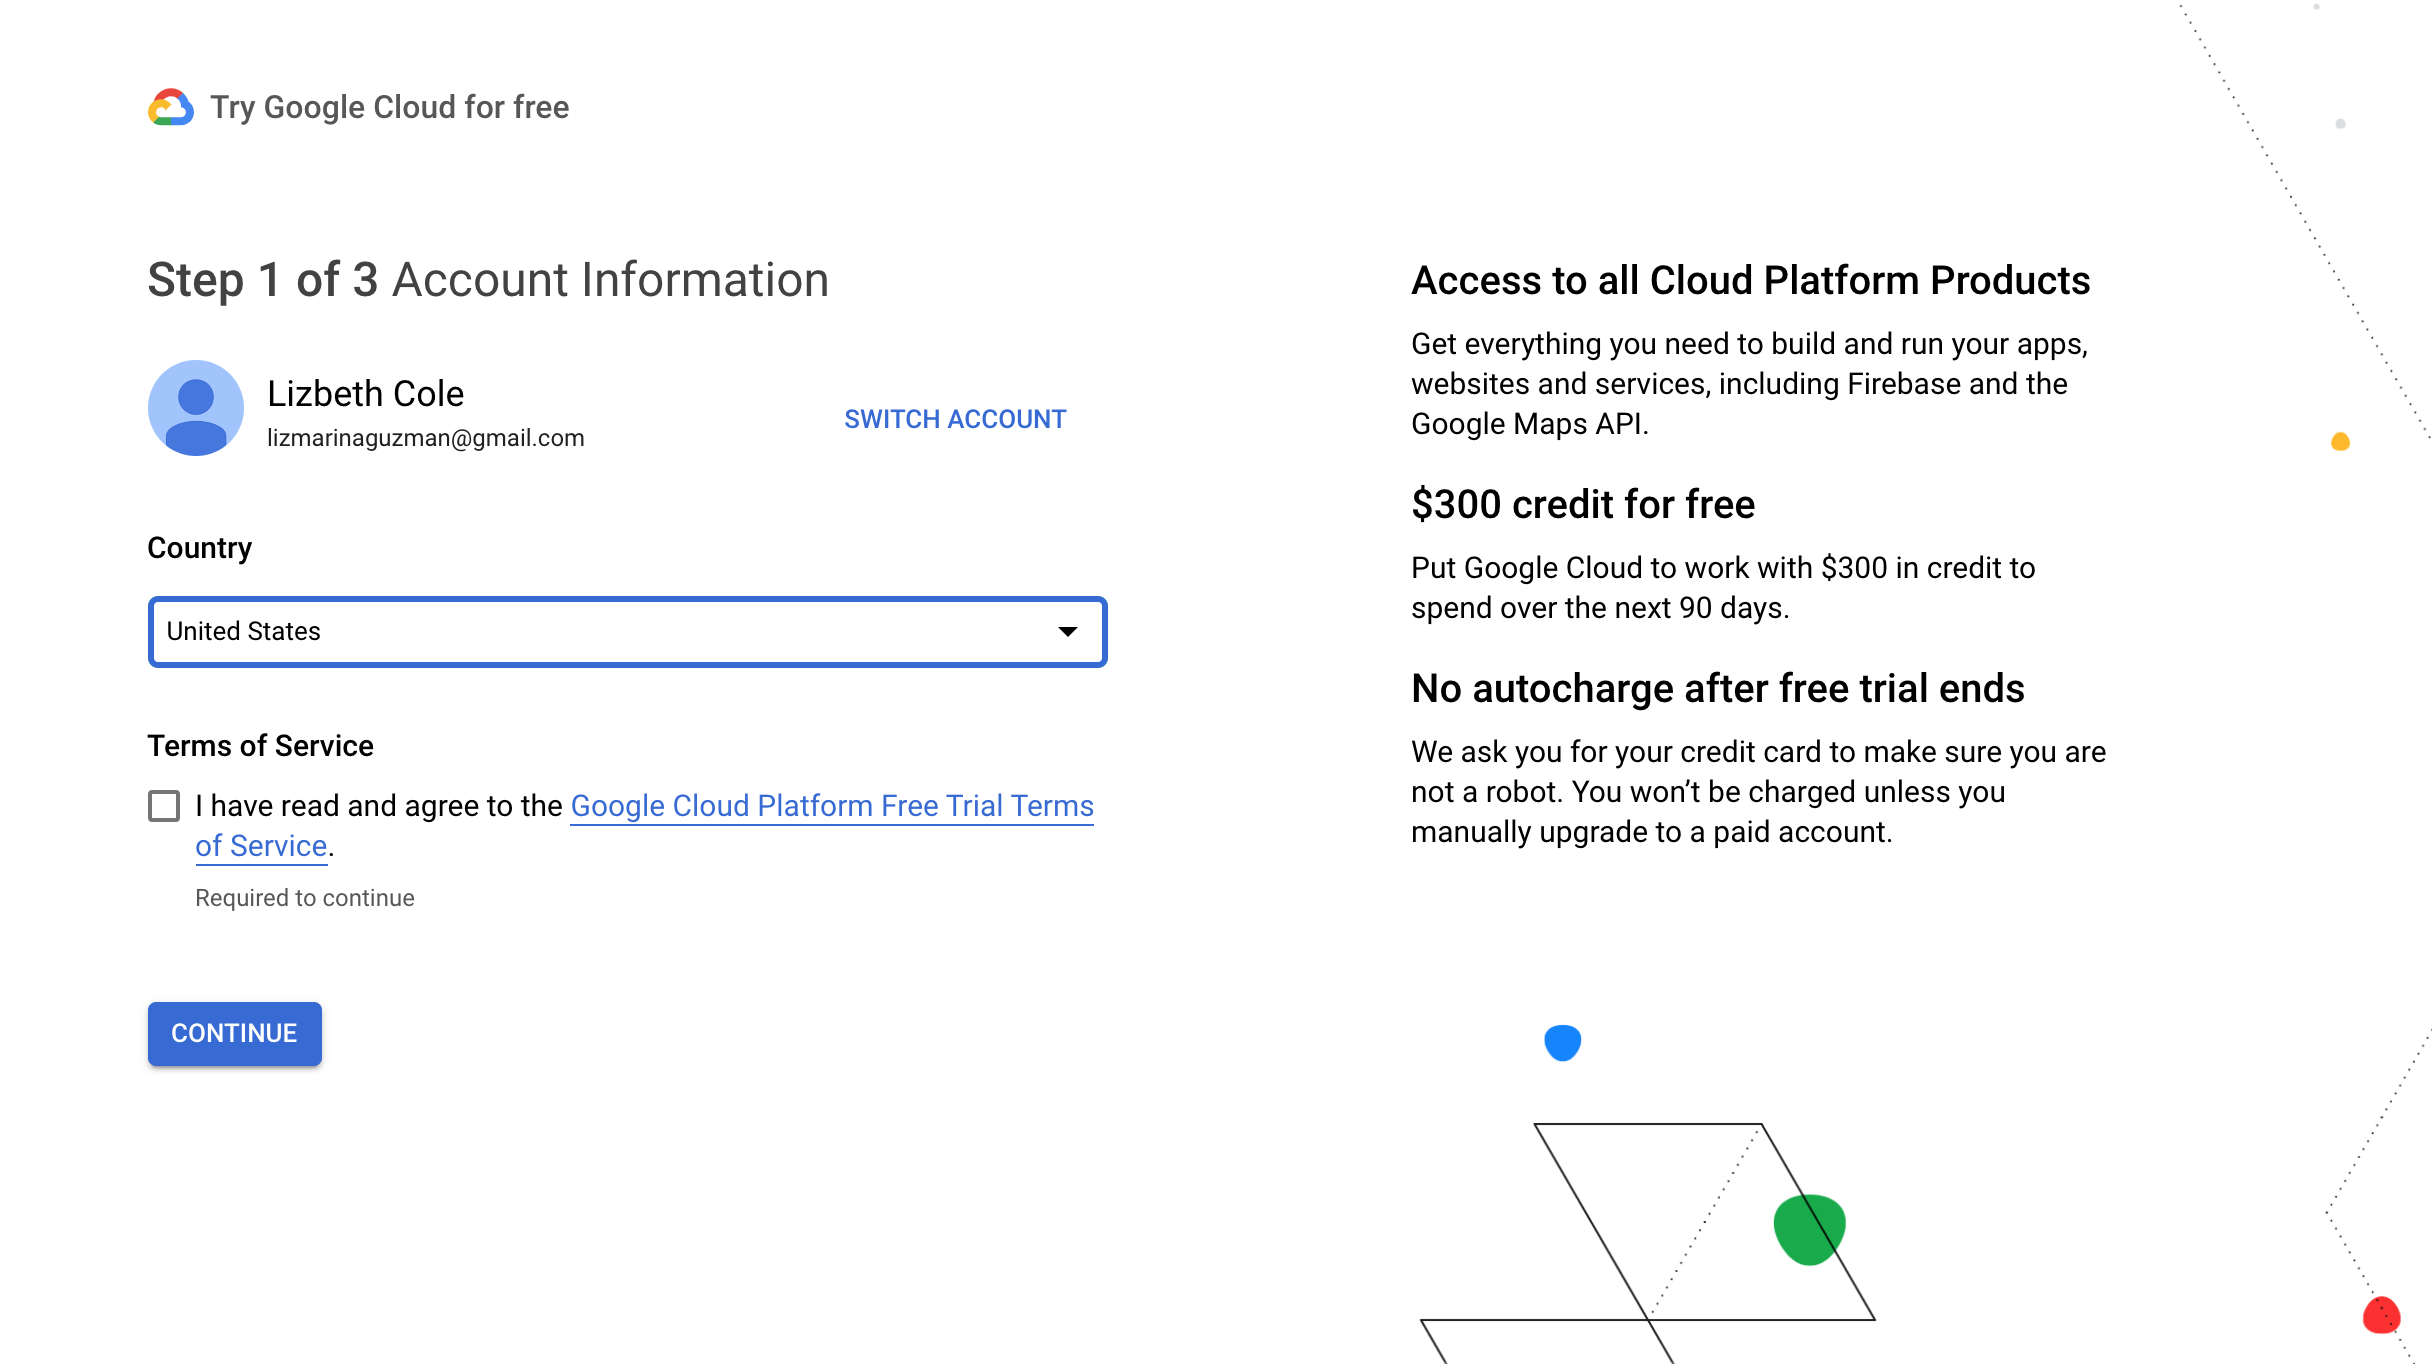Click the 'I have read and agree' label
Screen dimensions: 2432x1364
378,806
